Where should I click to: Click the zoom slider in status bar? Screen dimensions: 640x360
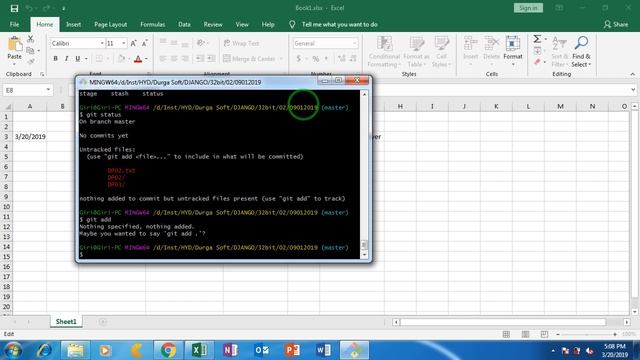click(587, 334)
